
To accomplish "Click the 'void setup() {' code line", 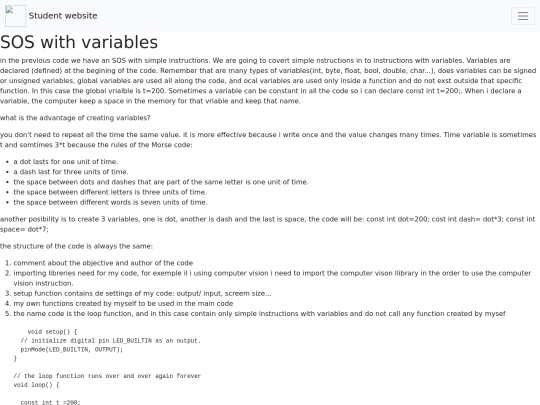I will coord(52,332).
